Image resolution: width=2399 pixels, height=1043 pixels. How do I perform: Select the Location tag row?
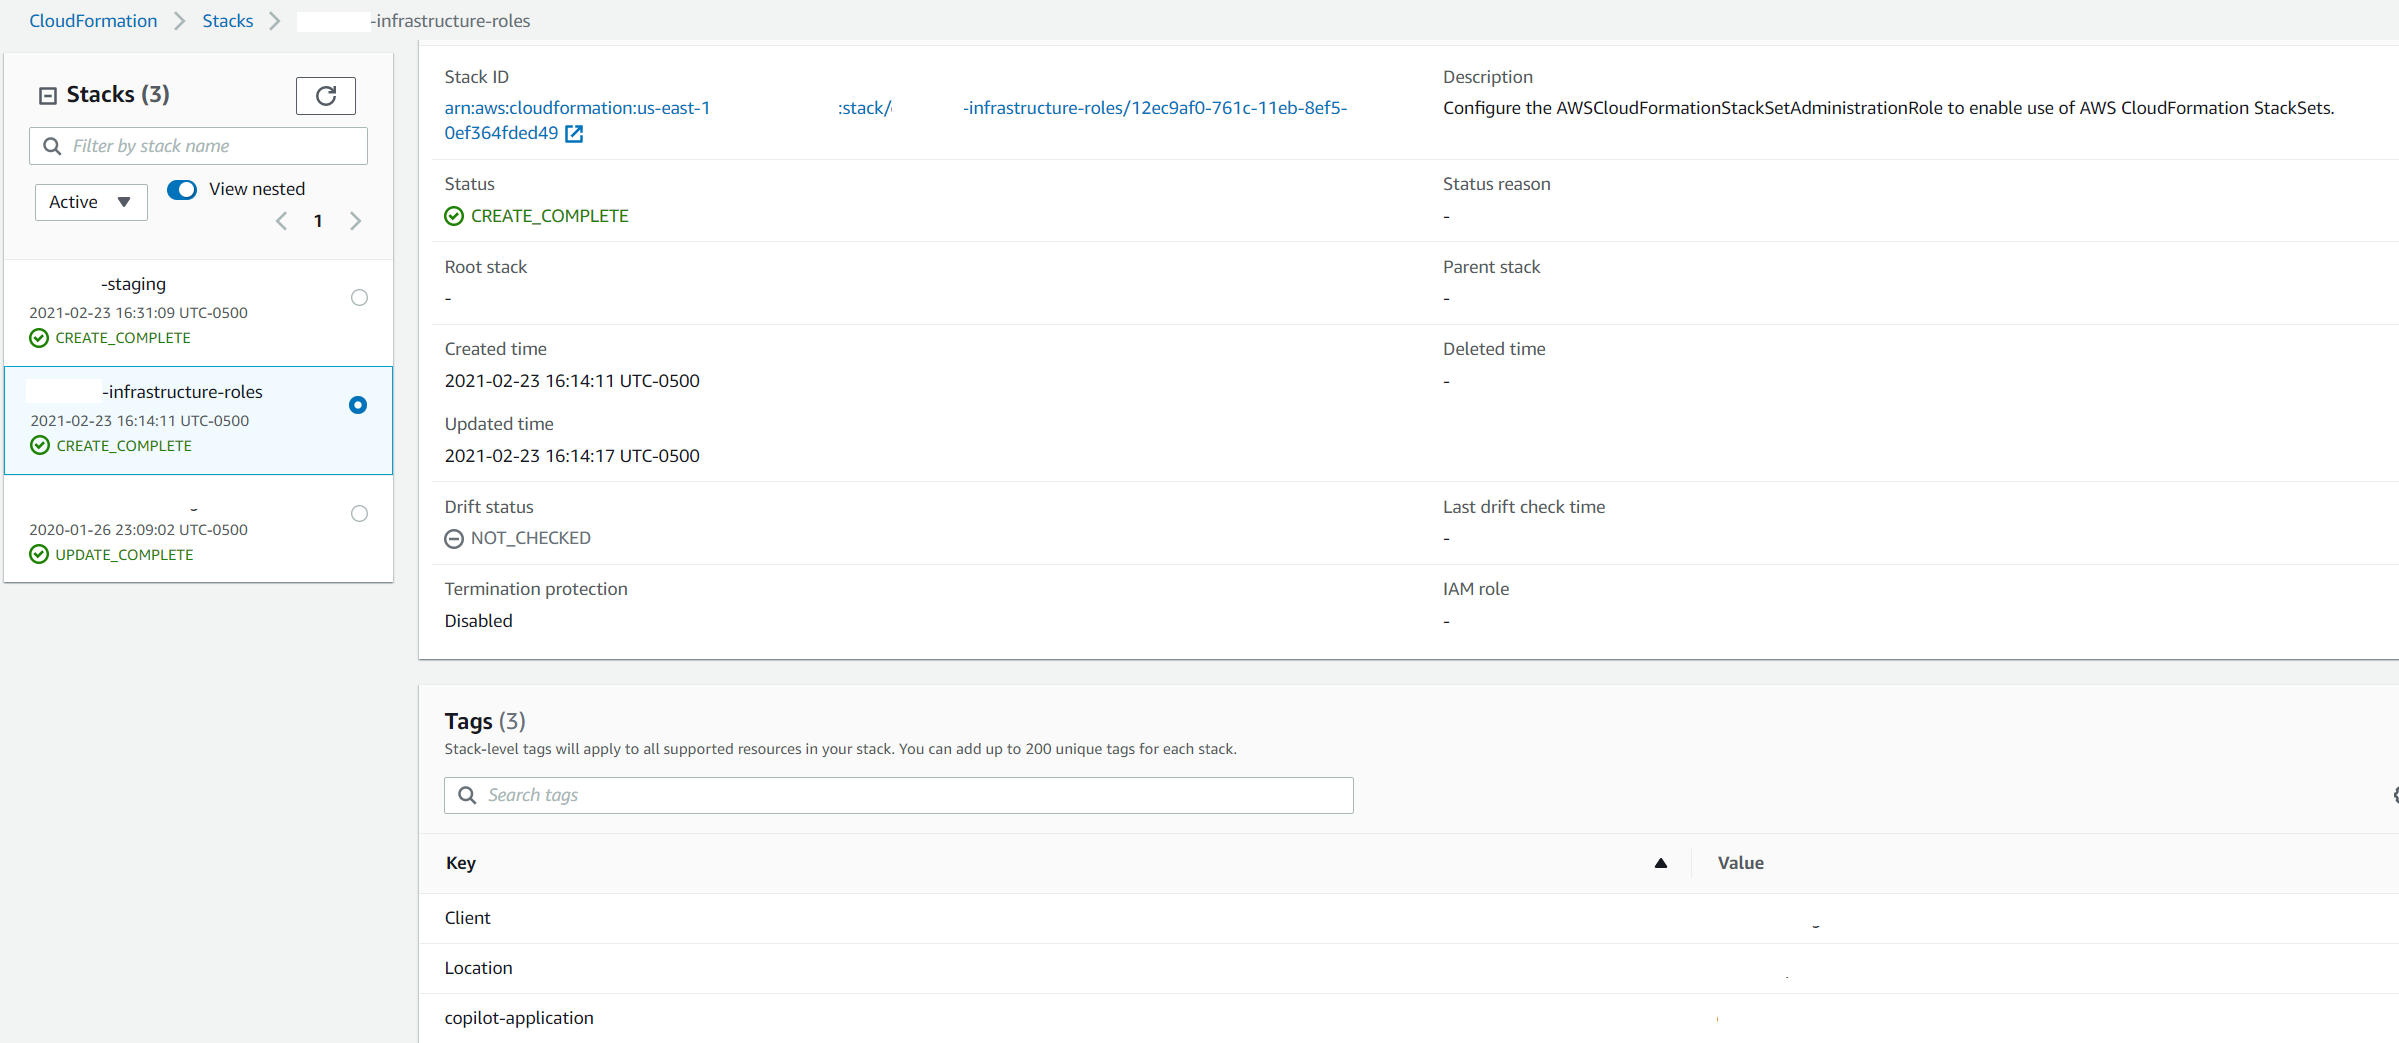(x=1409, y=968)
